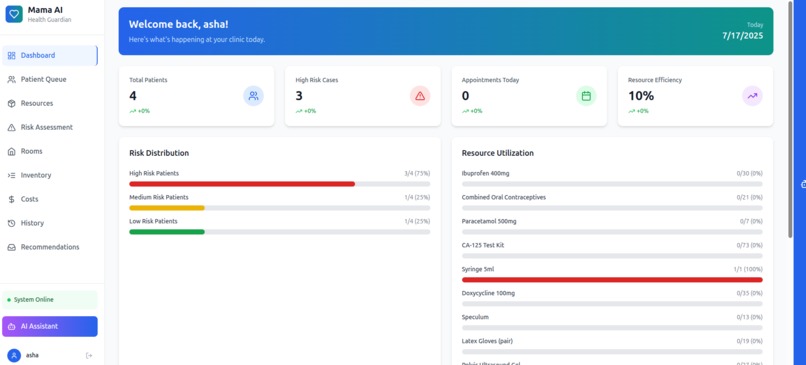This screenshot has width=806, height=365.
Task: Click the Appointments Today count 0
Action: [x=466, y=96]
